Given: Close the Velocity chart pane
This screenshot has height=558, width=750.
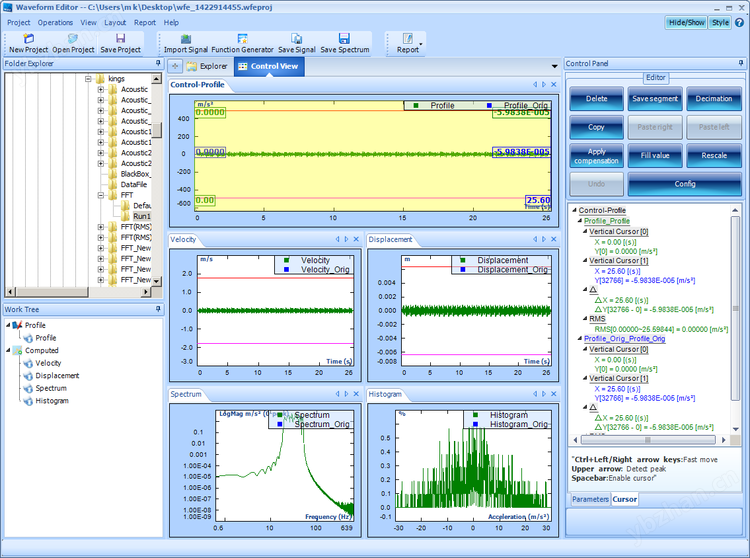Looking at the screenshot, I should click(356, 239).
